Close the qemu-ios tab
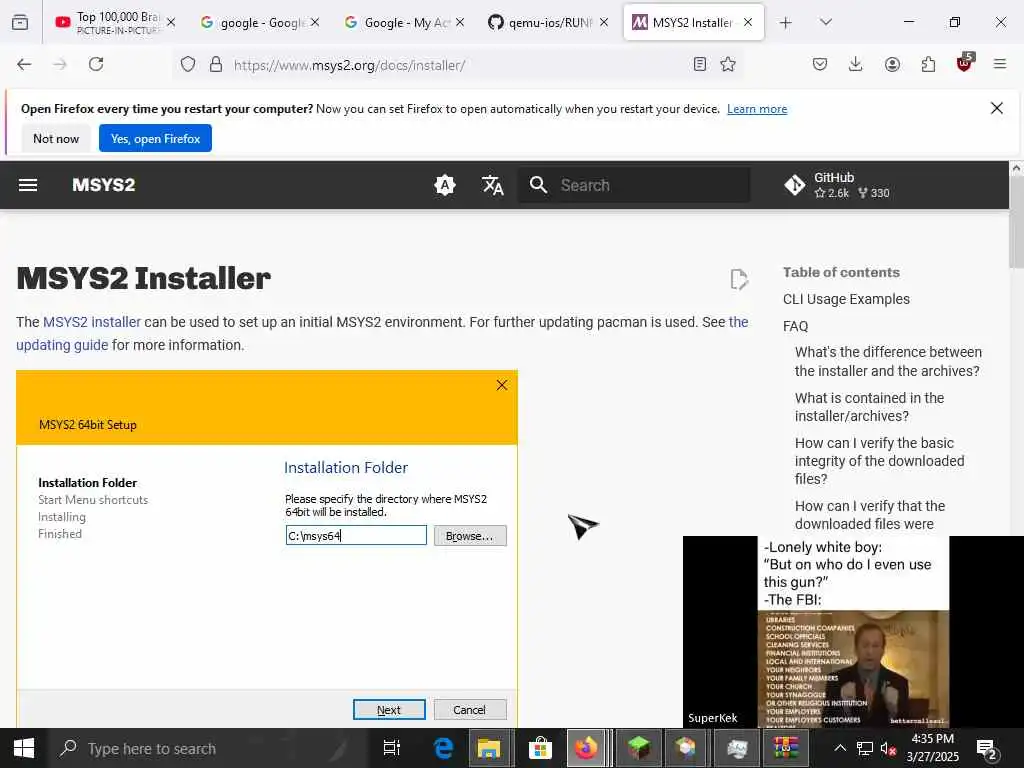Image resolution: width=1024 pixels, height=768 pixels. click(x=603, y=22)
